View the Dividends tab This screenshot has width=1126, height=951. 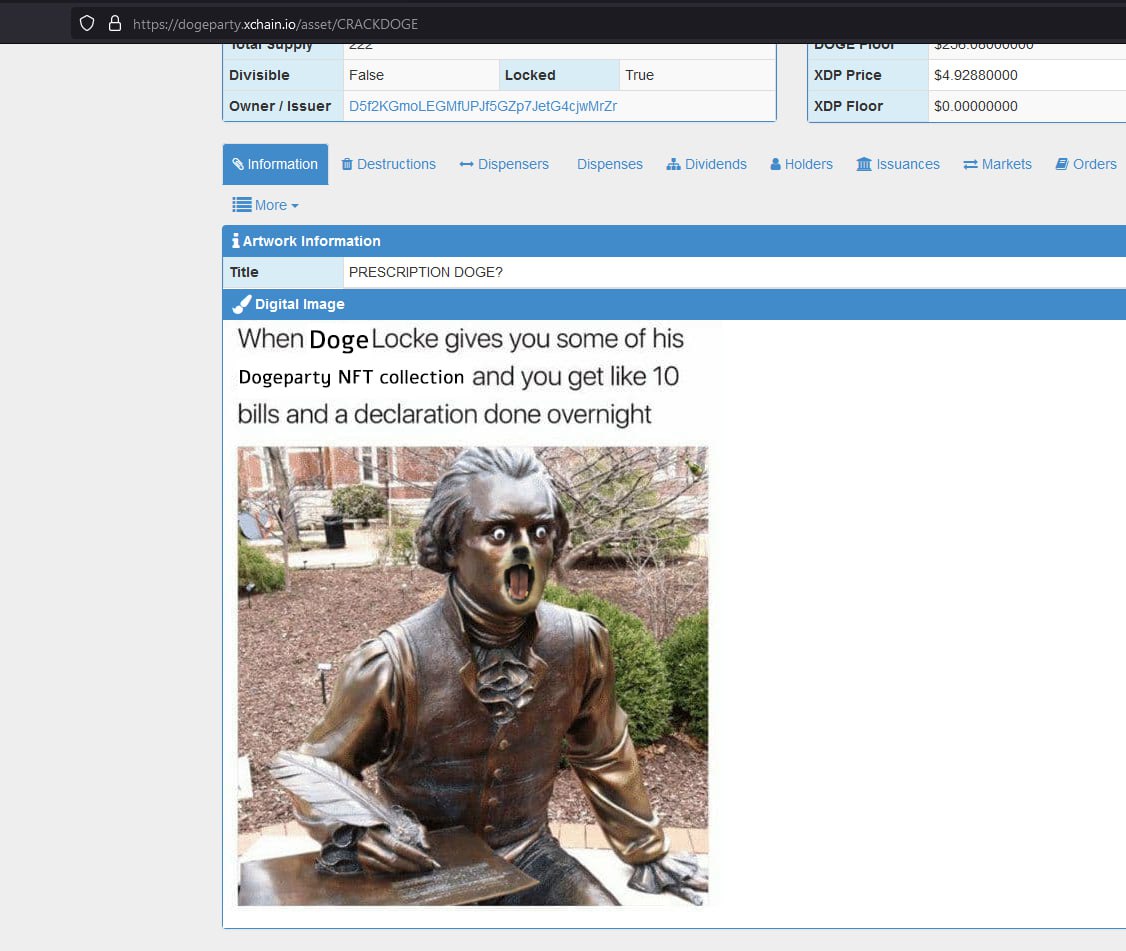coord(707,164)
